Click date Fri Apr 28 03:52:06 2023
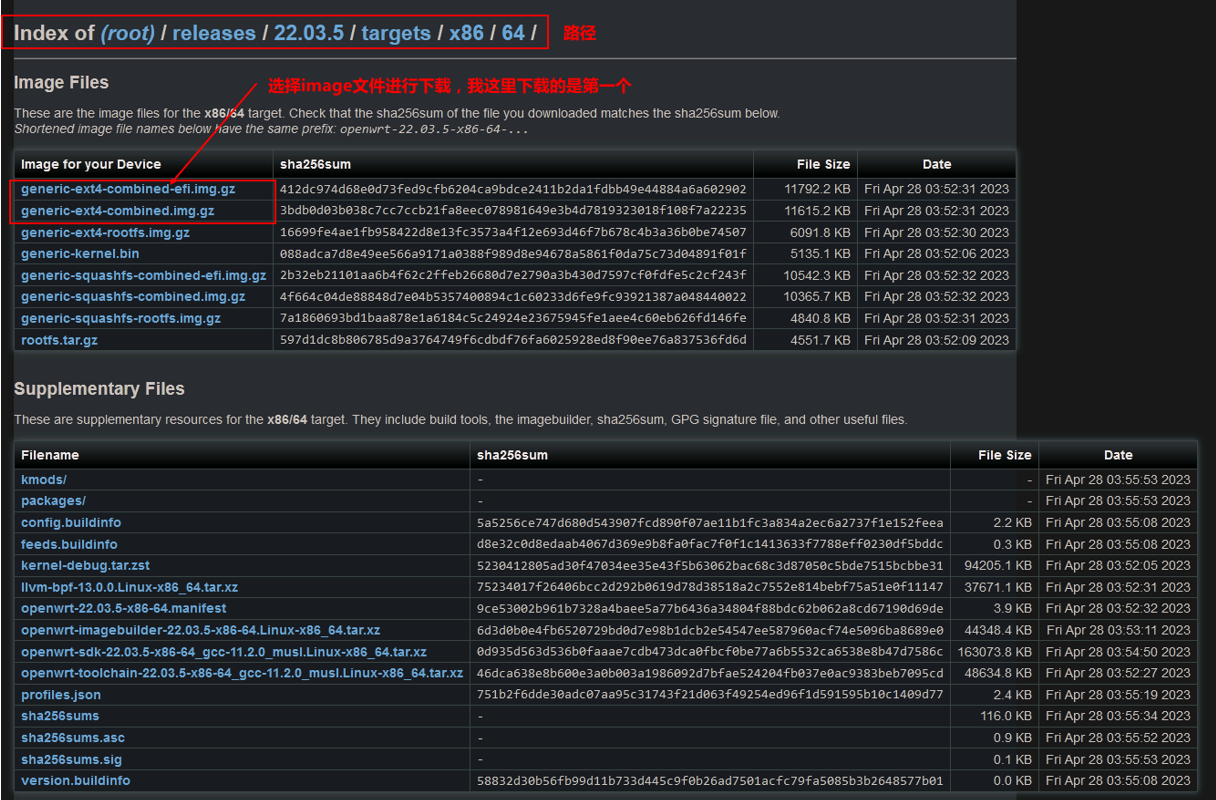1216x800 pixels. coord(937,254)
